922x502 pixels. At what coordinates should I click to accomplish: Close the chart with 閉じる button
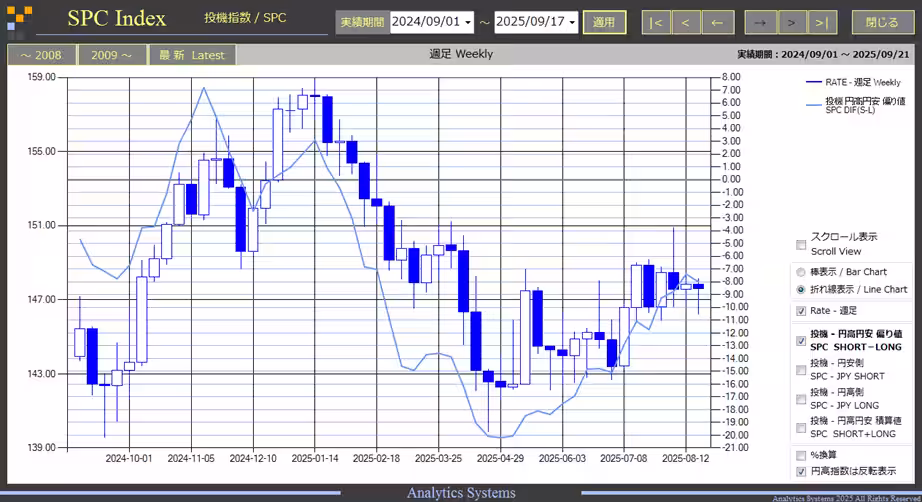(x=882, y=22)
